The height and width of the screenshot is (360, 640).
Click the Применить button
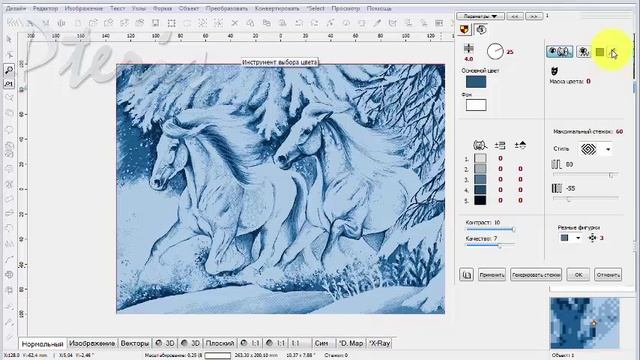(491, 275)
